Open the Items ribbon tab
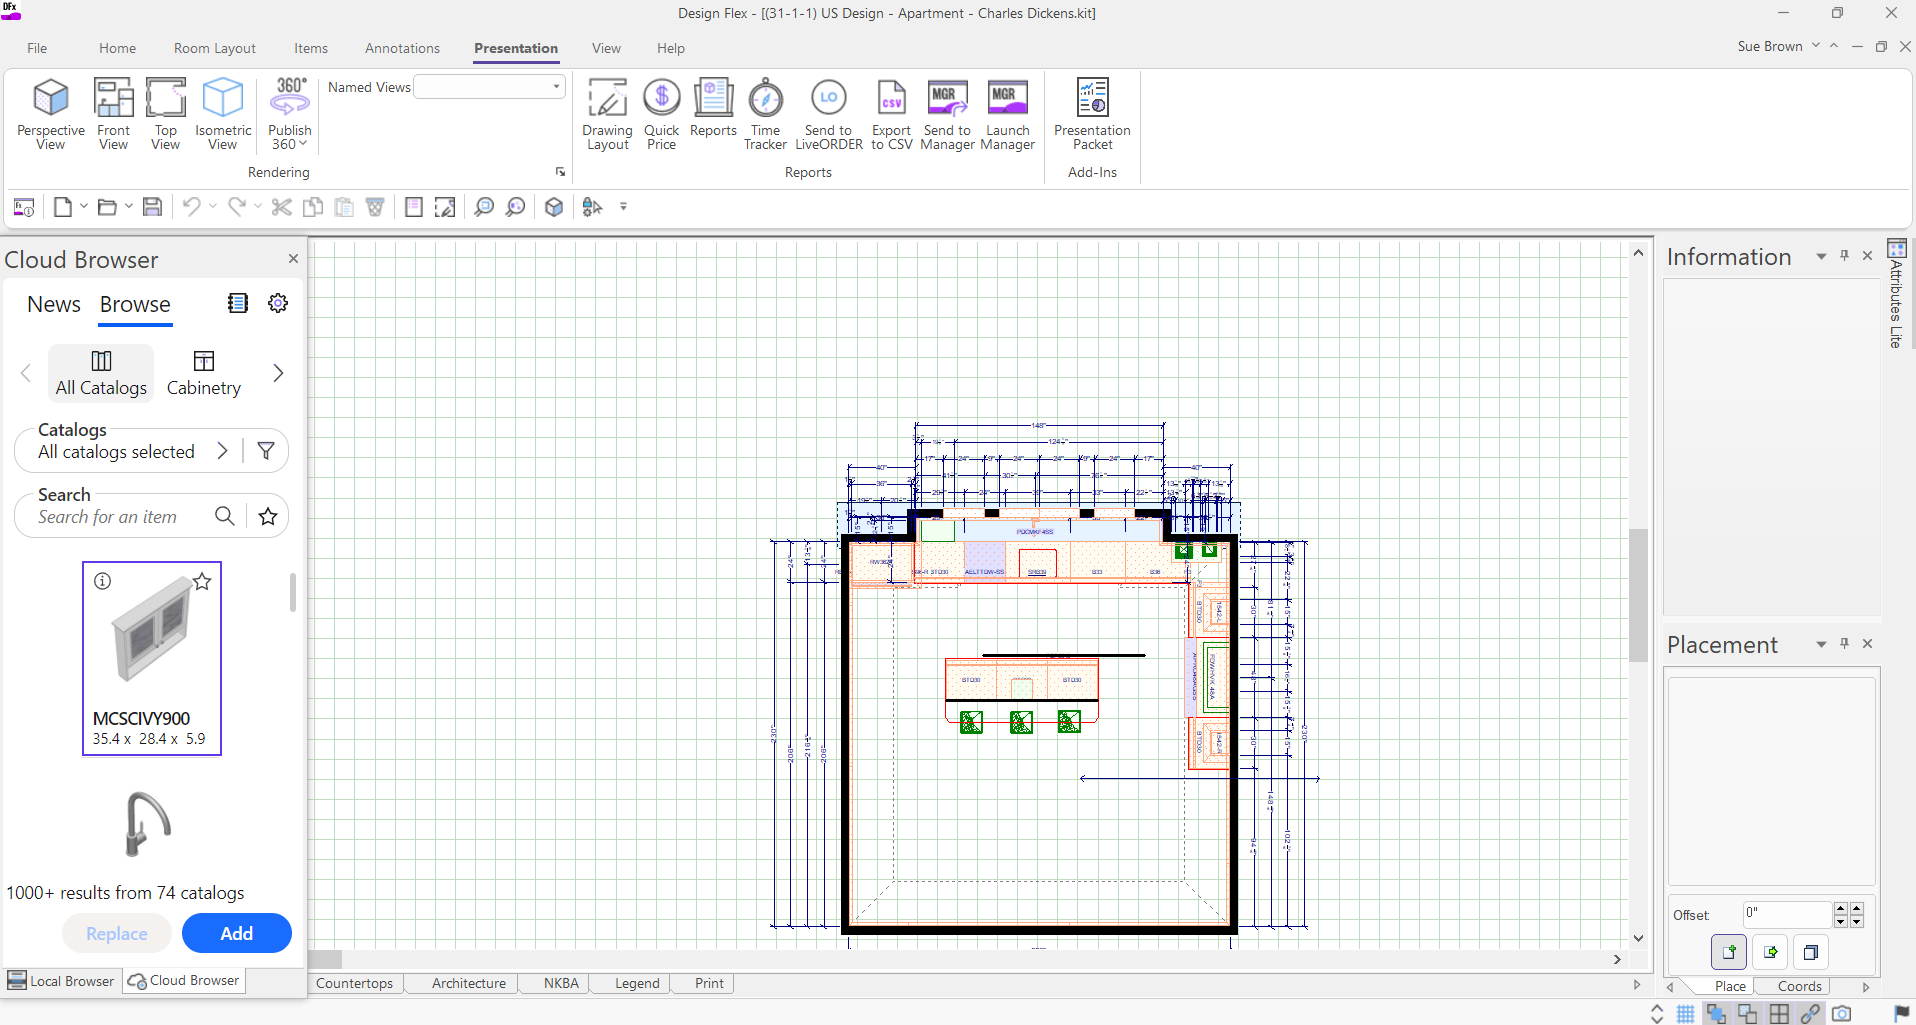The height and width of the screenshot is (1025, 1916). tap(311, 48)
